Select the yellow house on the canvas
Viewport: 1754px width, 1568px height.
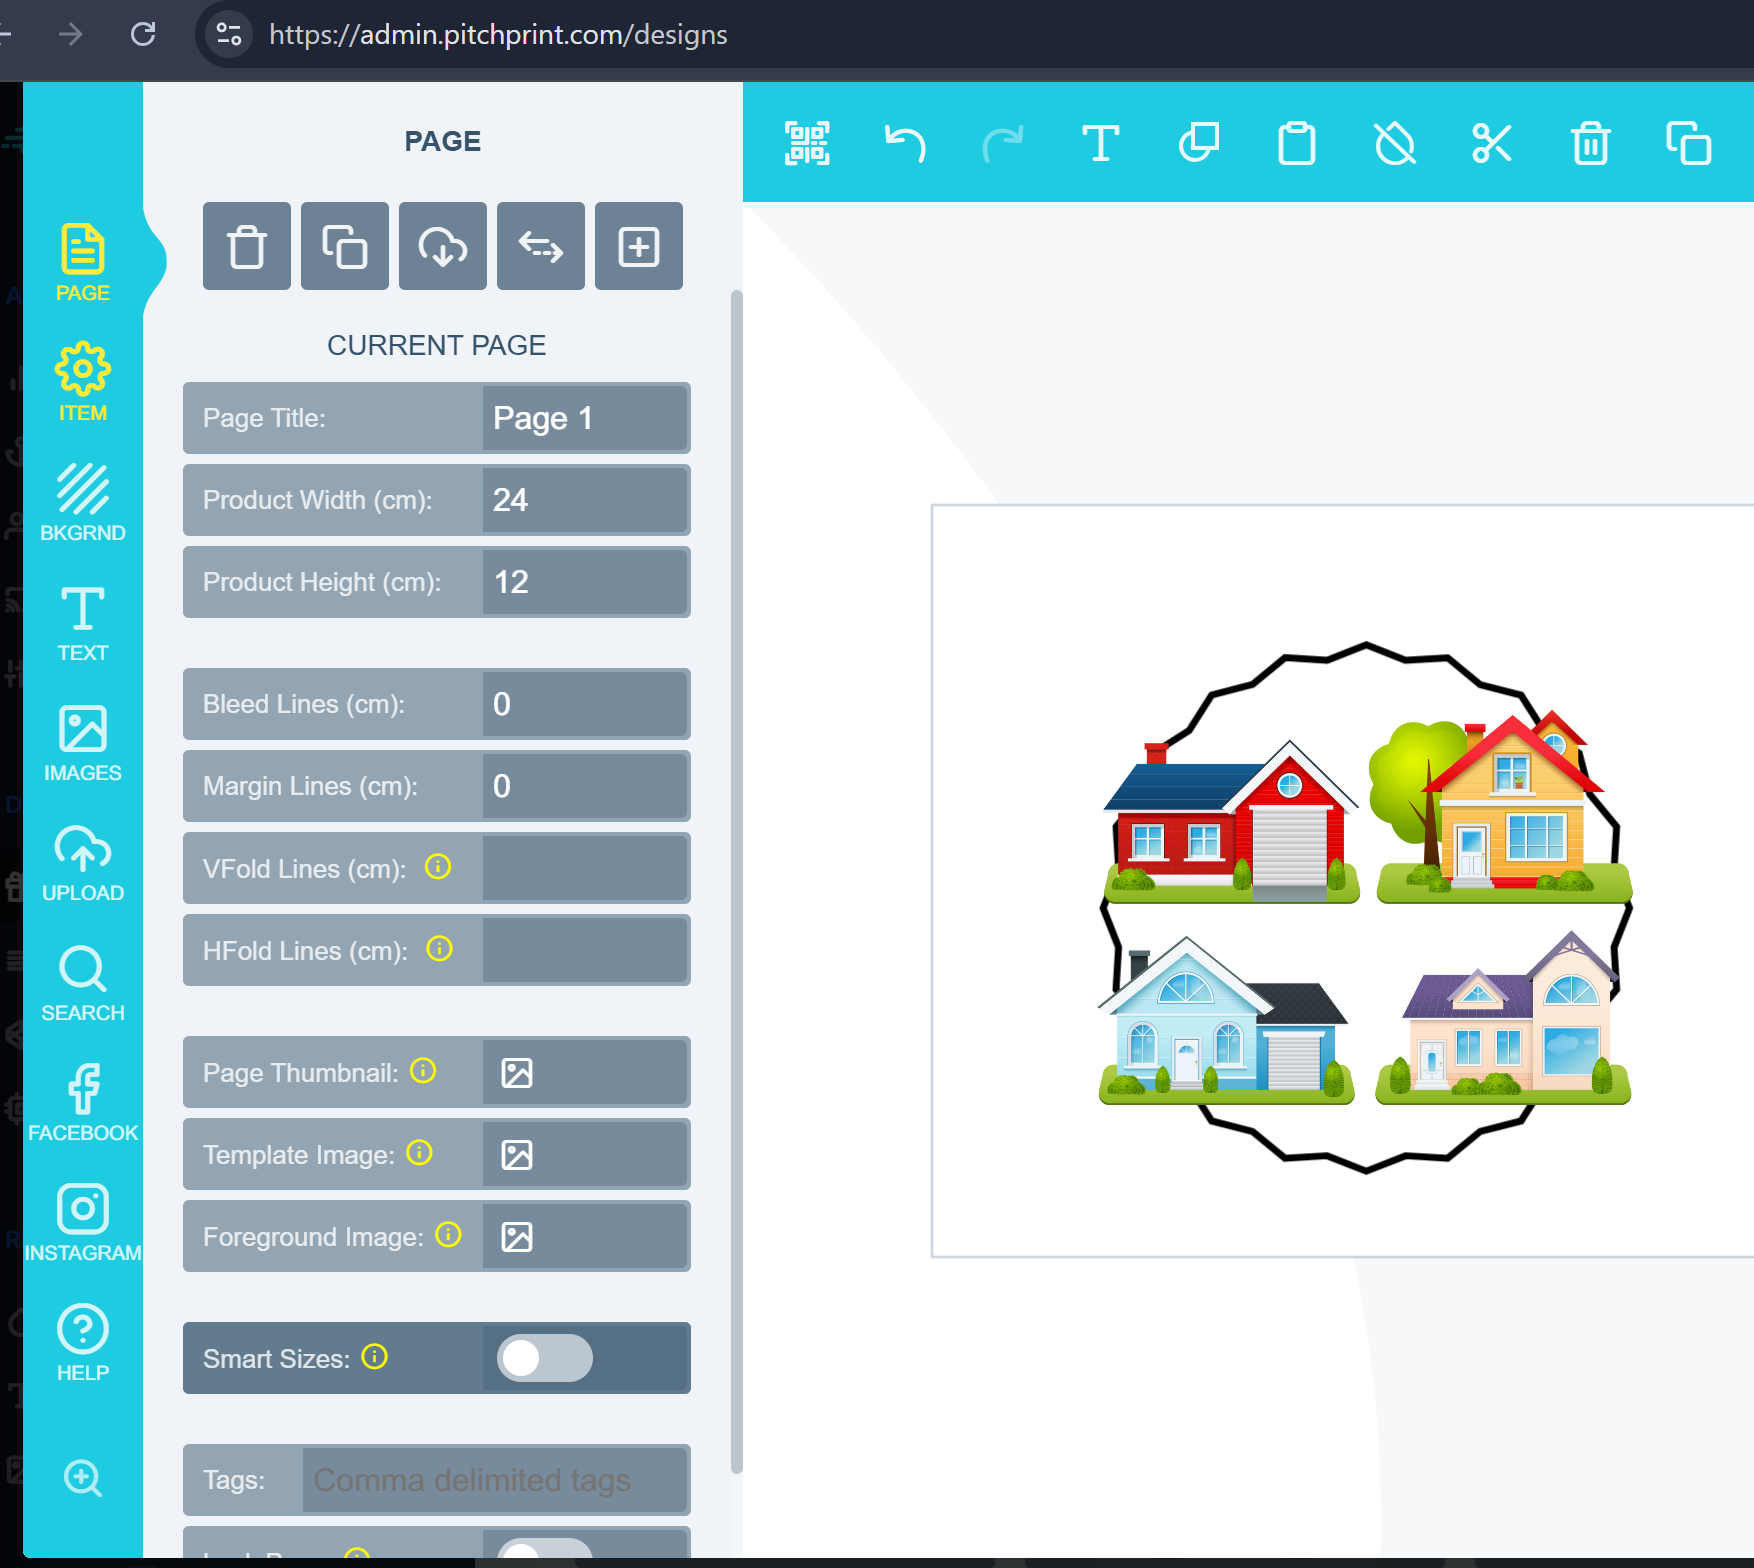click(1503, 805)
